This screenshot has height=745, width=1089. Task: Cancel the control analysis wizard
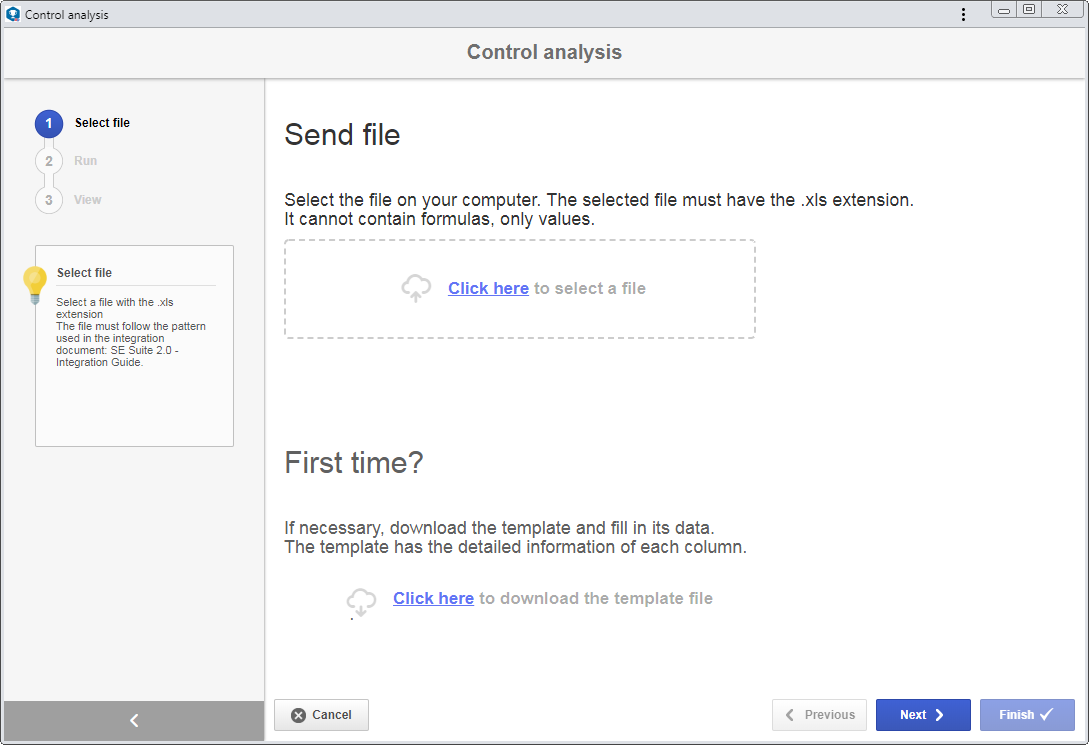click(x=322, y=714)
